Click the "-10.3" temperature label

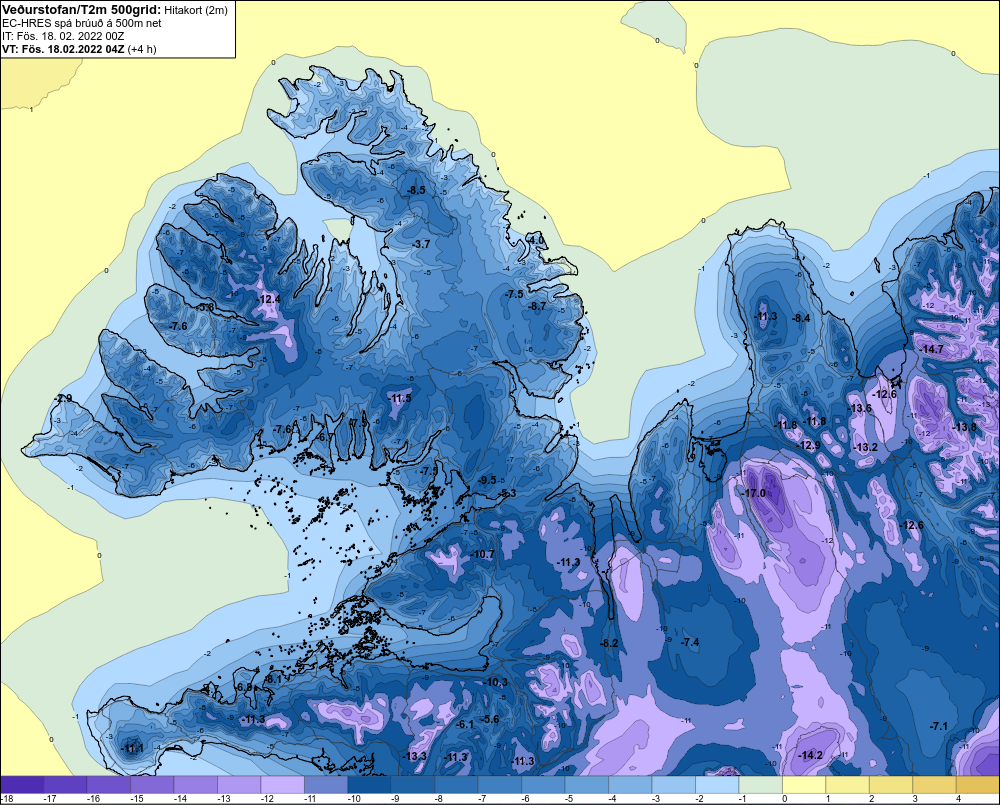click(496, 683)
